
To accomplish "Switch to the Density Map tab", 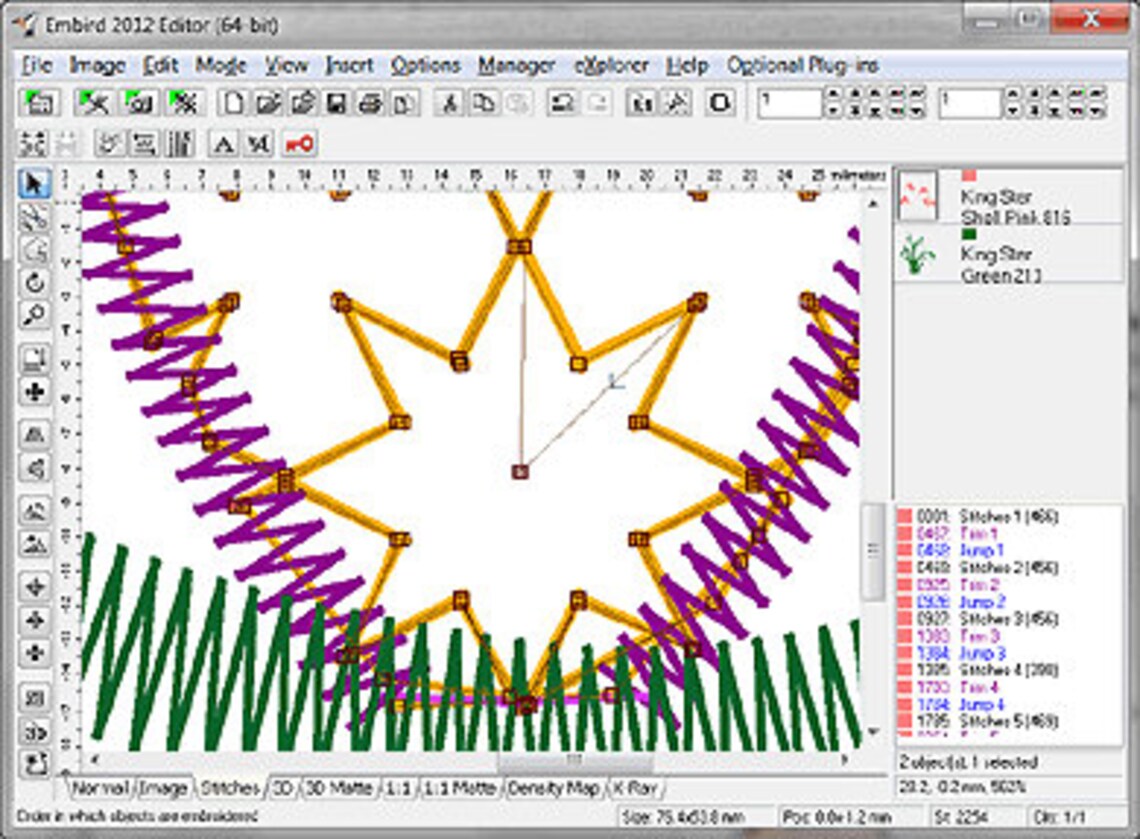I will coord(554,788).
